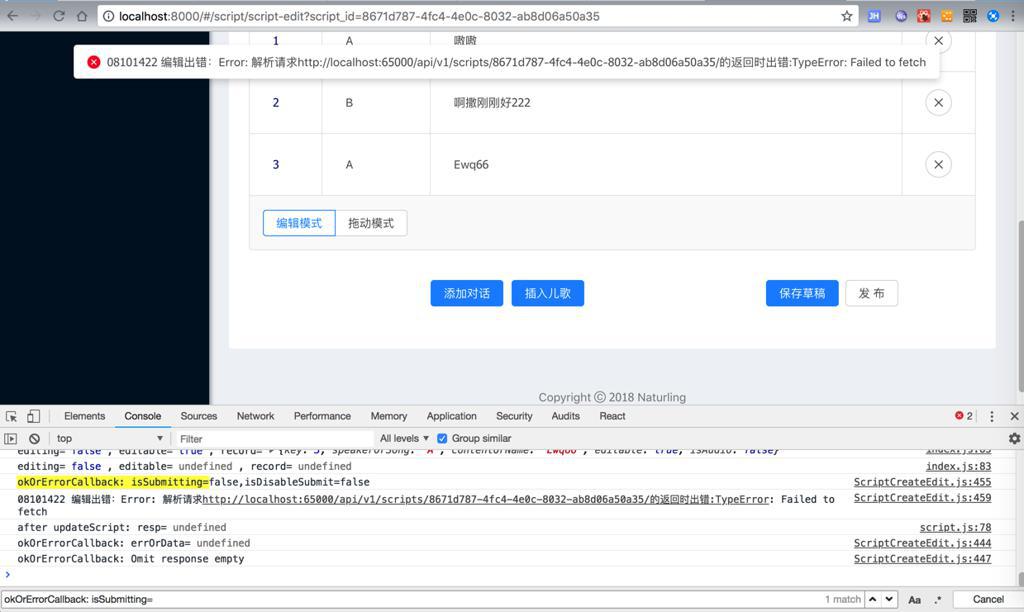
Task: Open index.js:83 source link
Action: tap(958, 466)
